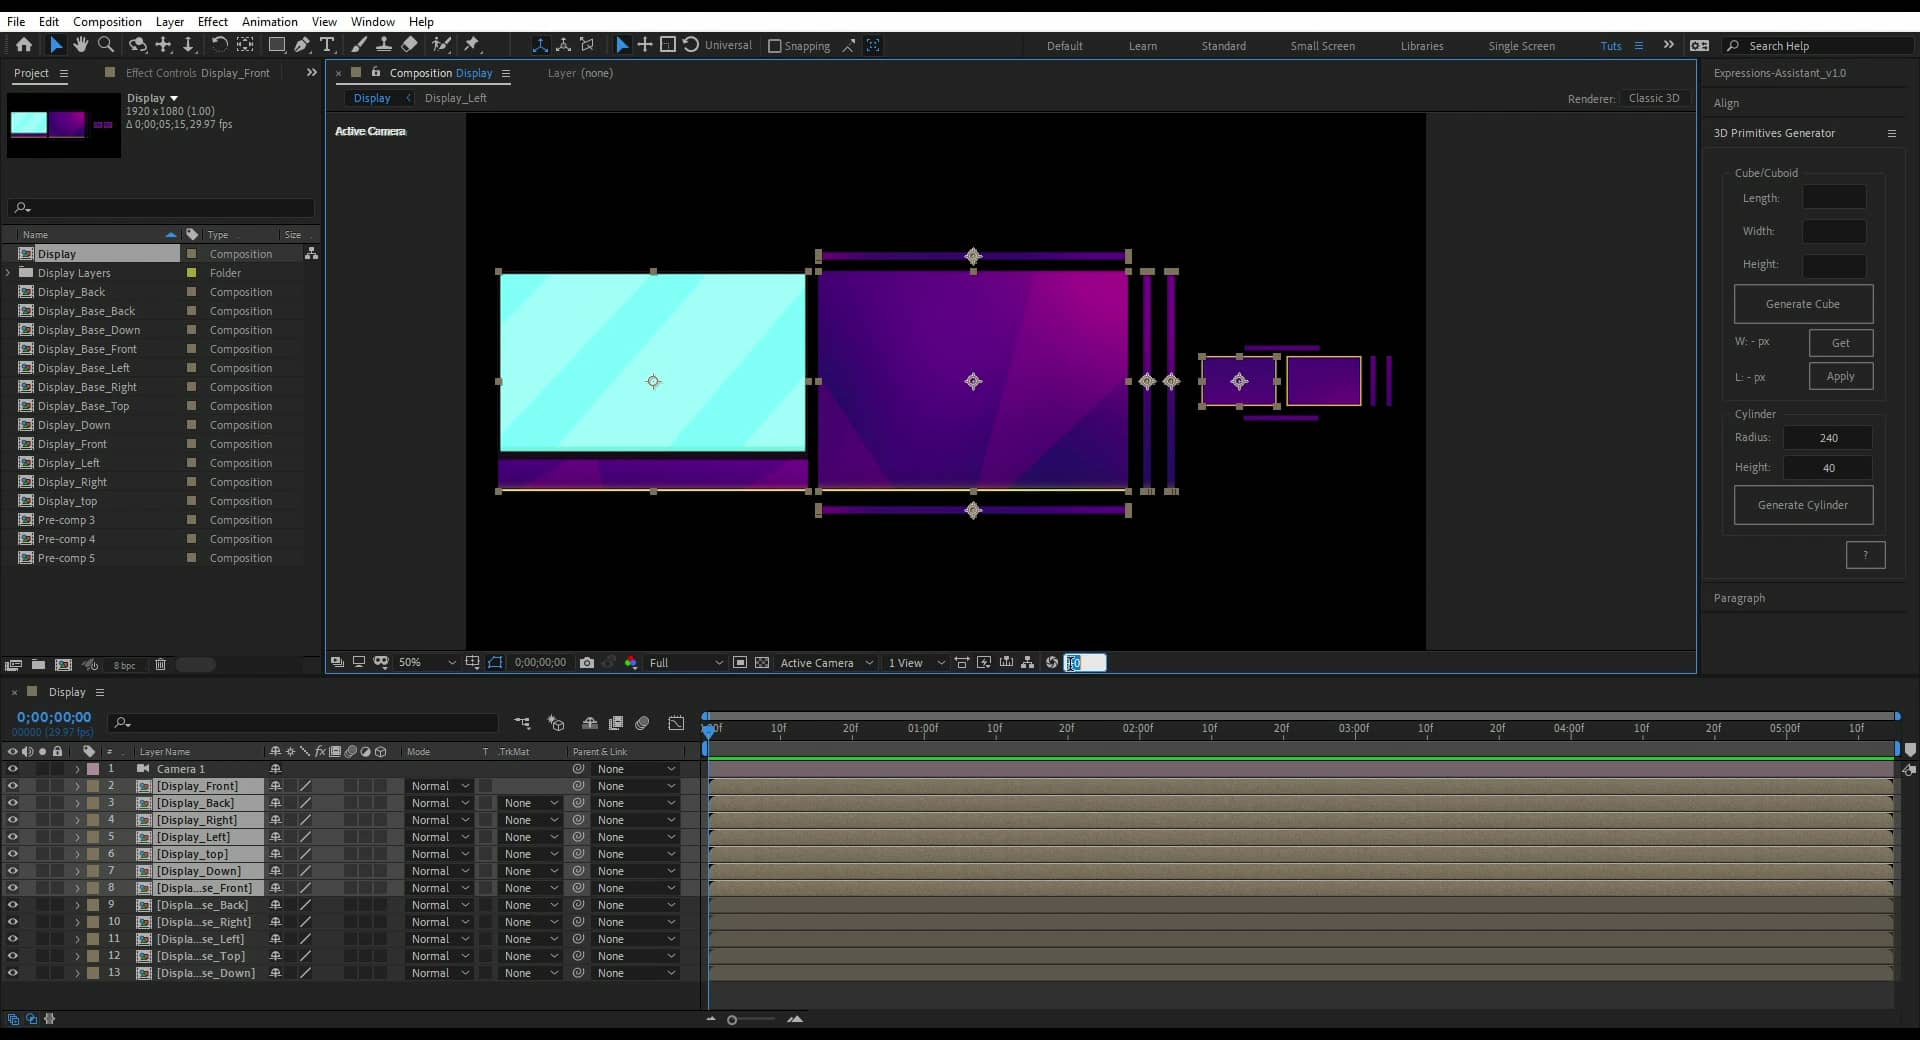The image size is (1920, 1040).
Task: Click the Generate Cube button
Action: click(1803, 304)
